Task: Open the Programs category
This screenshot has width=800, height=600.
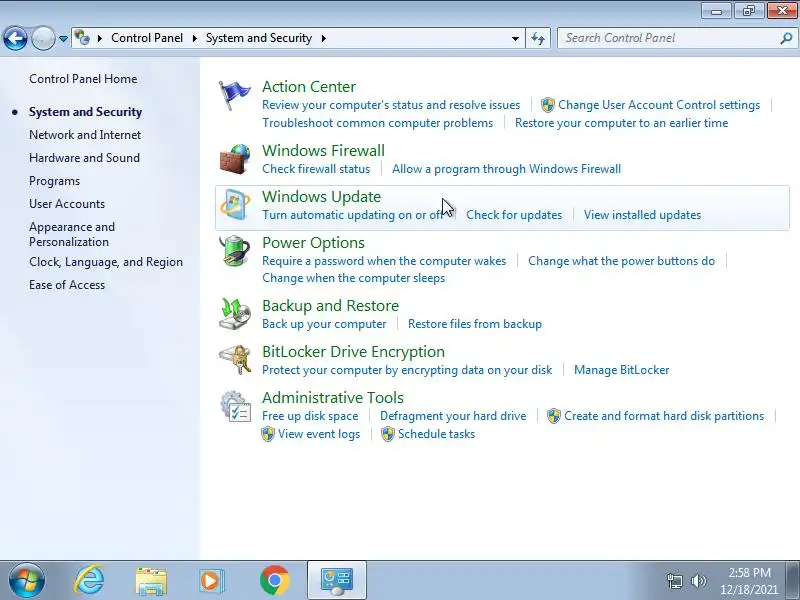Action: 55,181
